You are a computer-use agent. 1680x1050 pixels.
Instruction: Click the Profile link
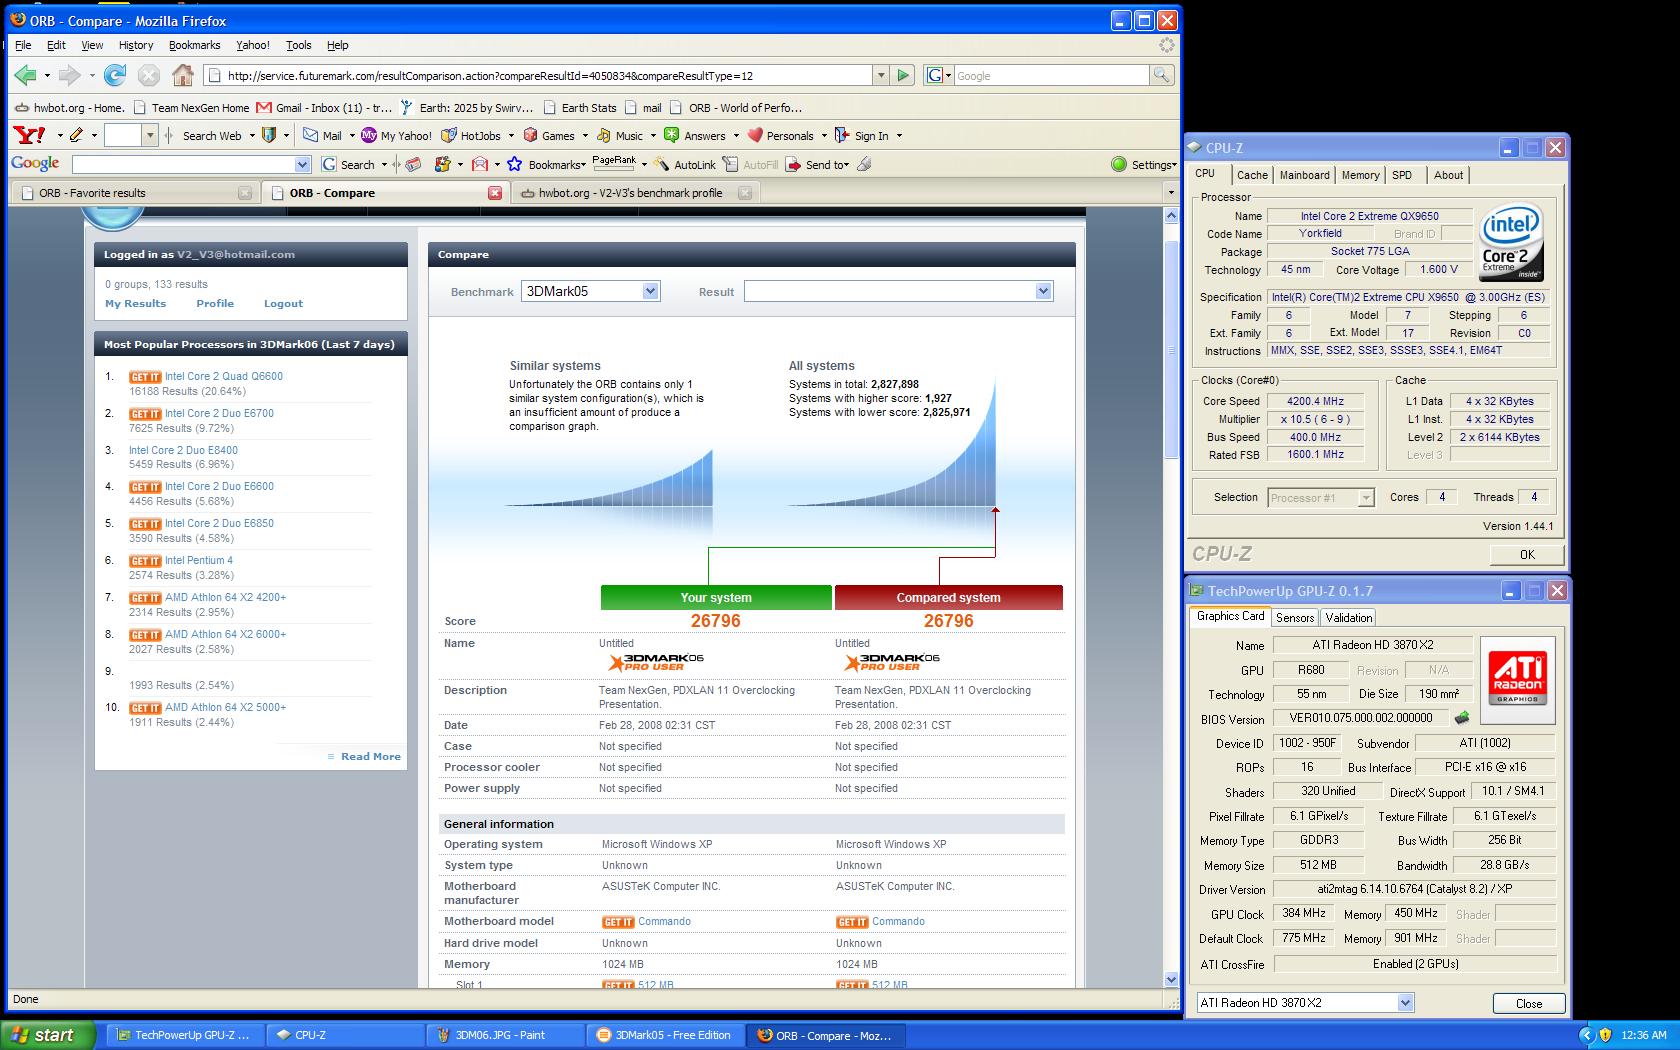tap(215, 303)
